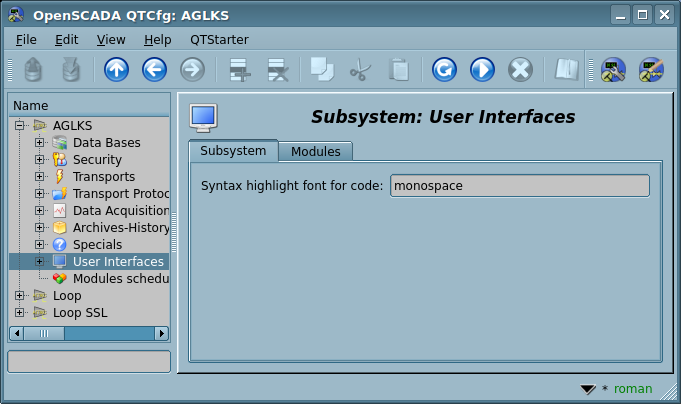Screen dimensions: 681x404
Task: Click the load from database toolbar icon
Action: (33, 70)
